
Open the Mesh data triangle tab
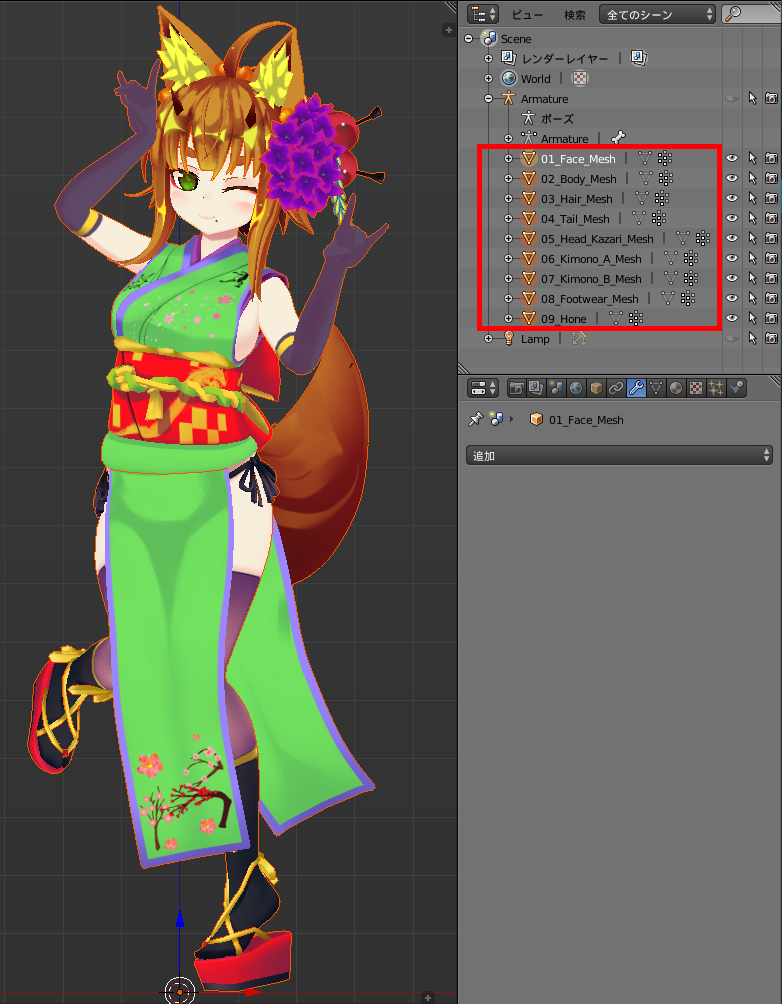pyautogui.click(x=655, y=388)
